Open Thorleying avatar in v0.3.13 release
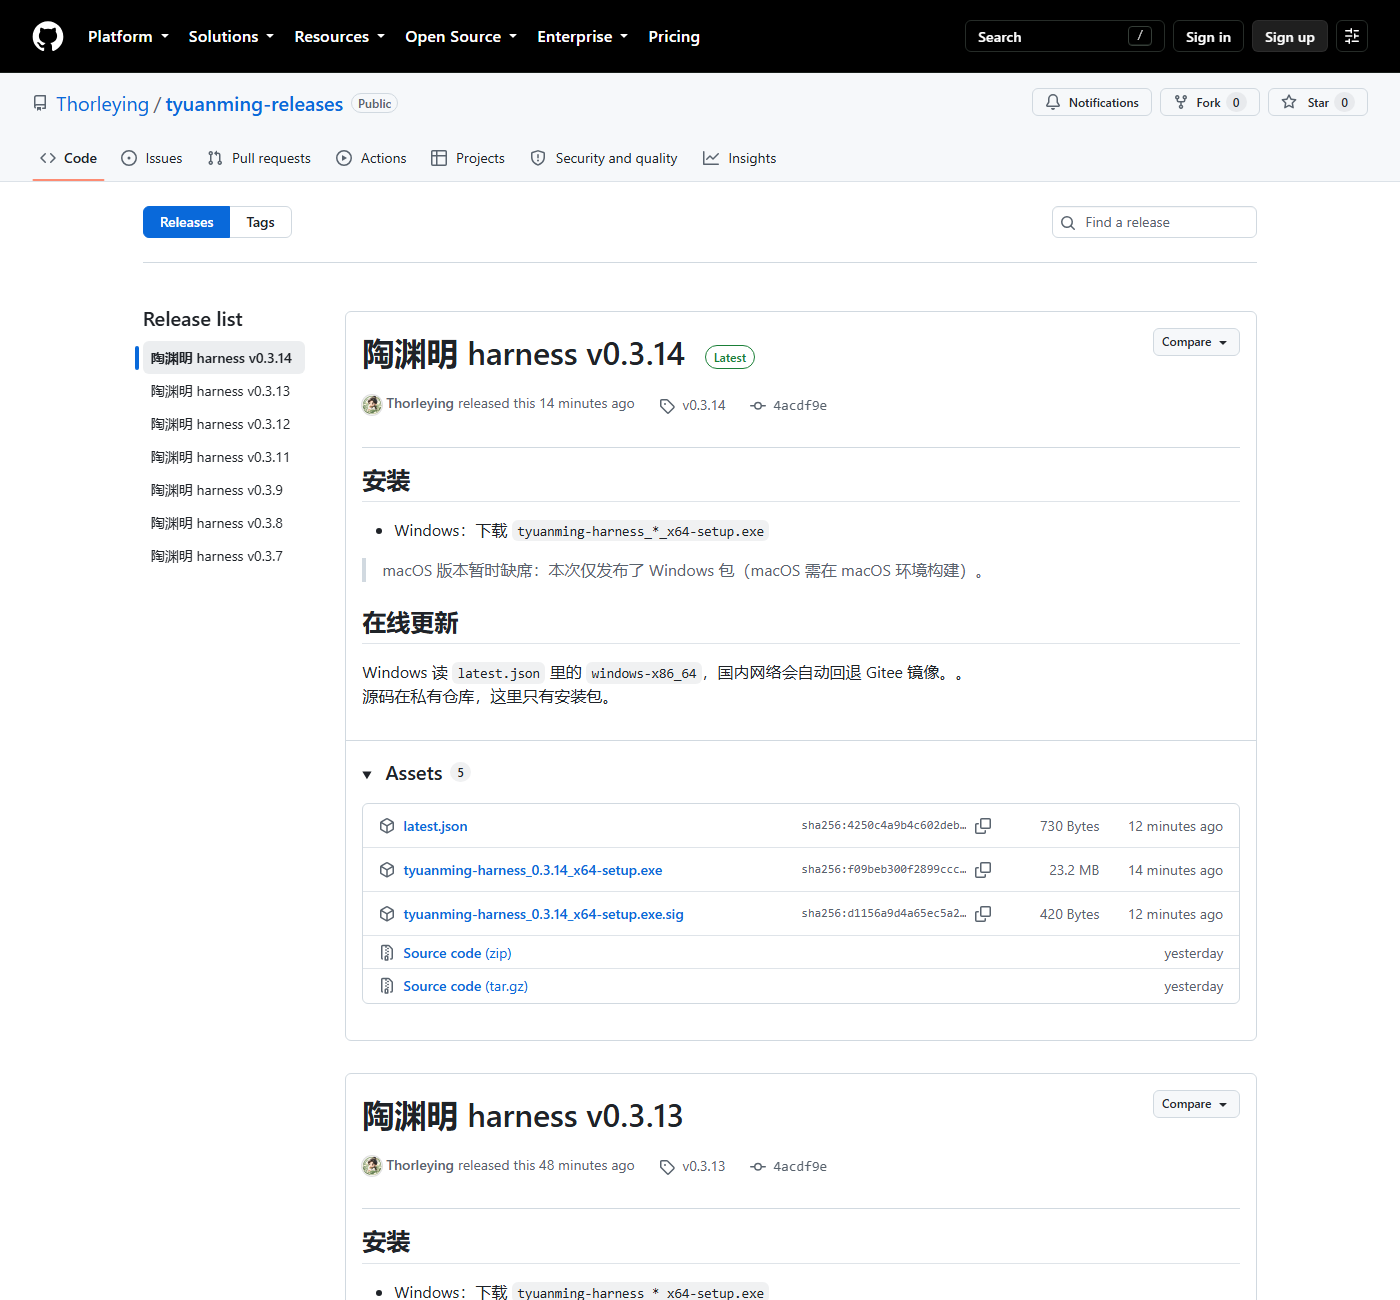 [372, 1166]
